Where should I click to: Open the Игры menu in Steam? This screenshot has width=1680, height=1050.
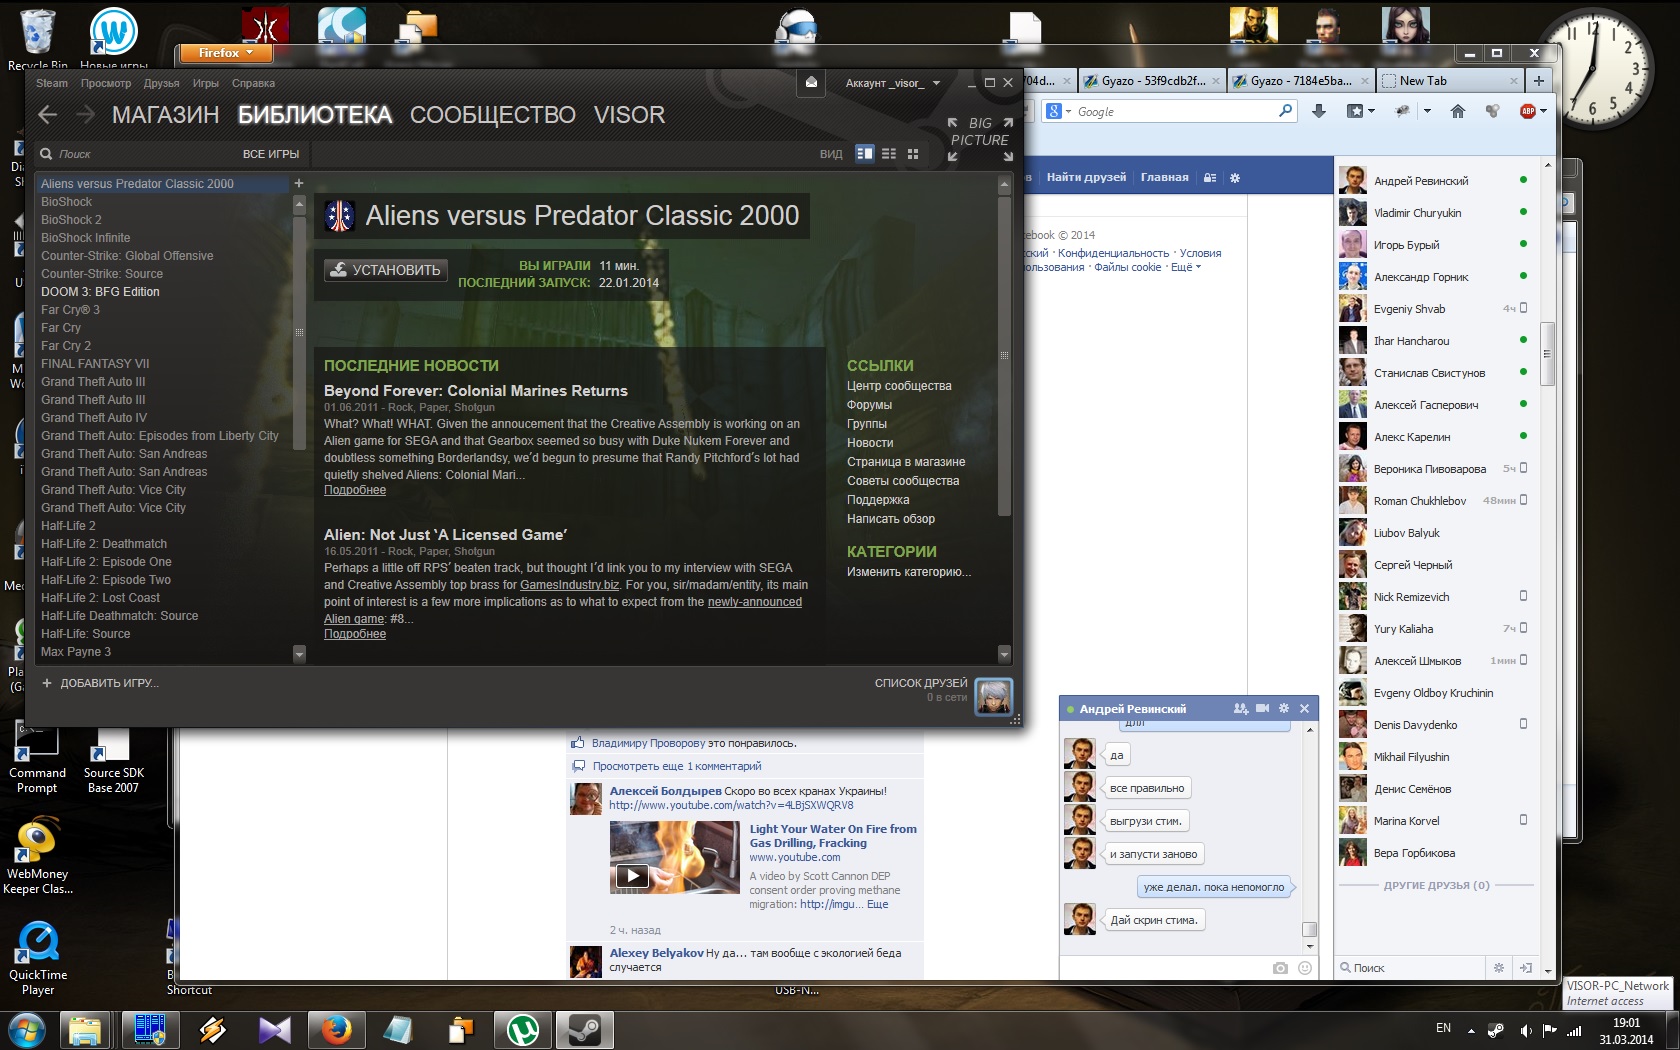click(206, 83)
